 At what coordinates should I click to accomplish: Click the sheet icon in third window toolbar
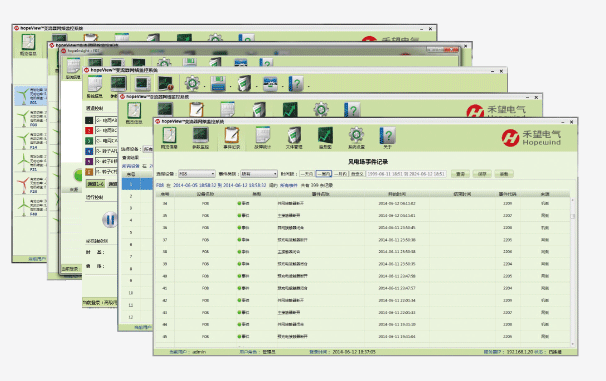(x=95, y=84)
